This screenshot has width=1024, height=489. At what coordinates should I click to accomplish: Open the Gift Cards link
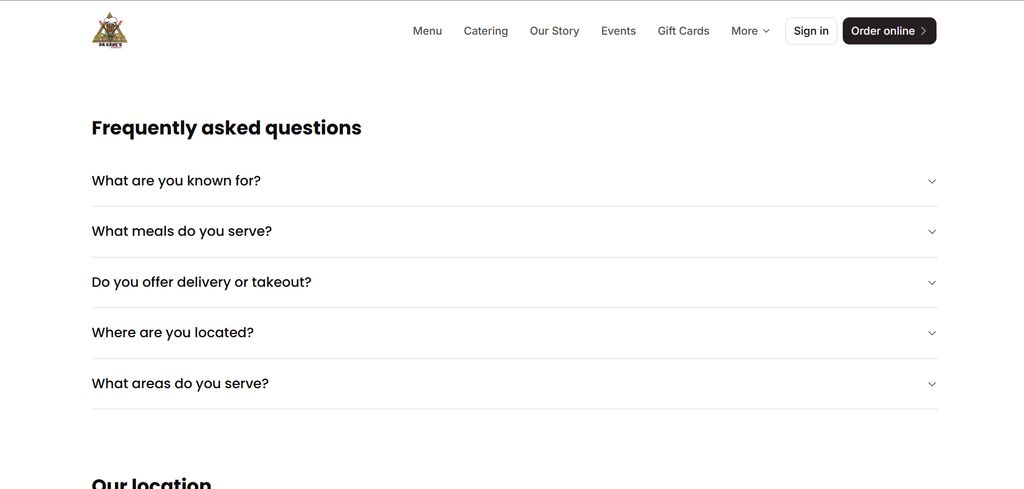pyautogui.click(x=683, y=31)
